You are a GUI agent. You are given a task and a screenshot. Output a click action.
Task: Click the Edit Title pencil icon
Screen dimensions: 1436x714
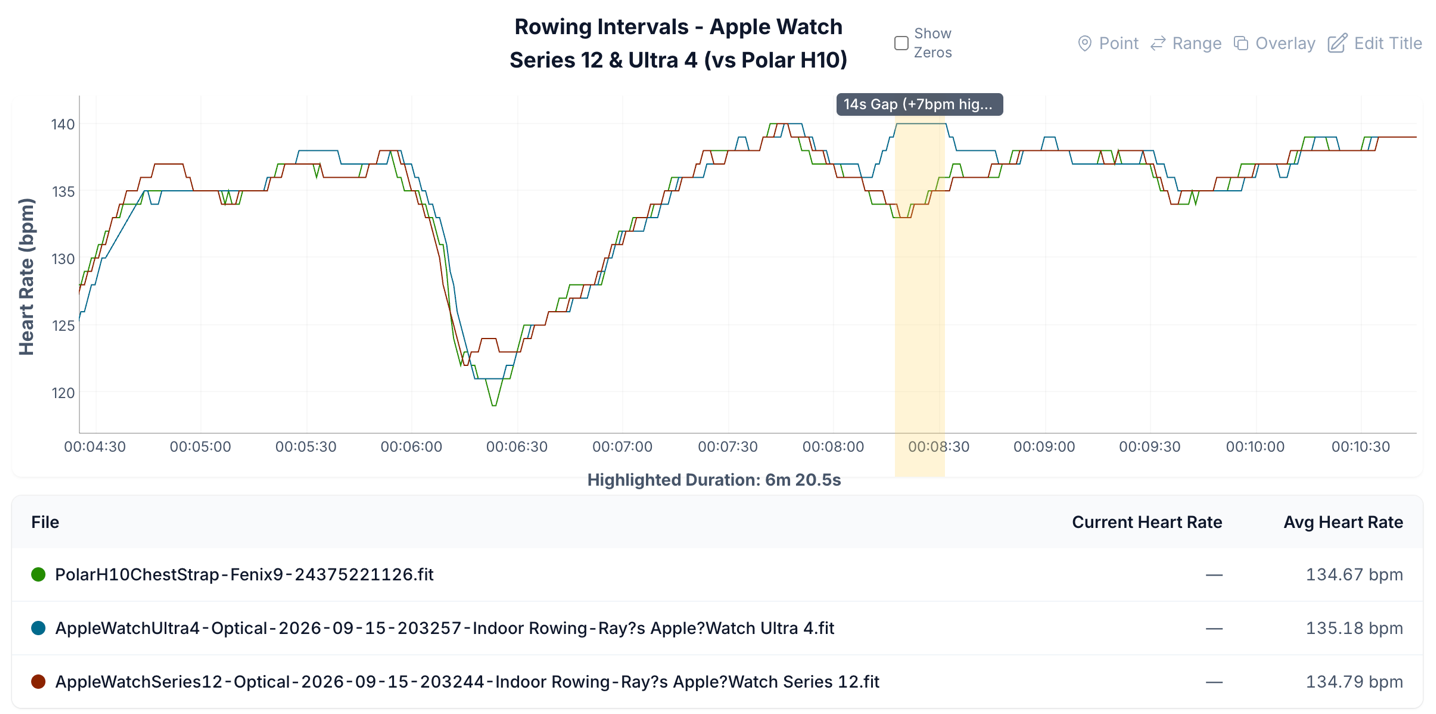tap(1337, 43)
